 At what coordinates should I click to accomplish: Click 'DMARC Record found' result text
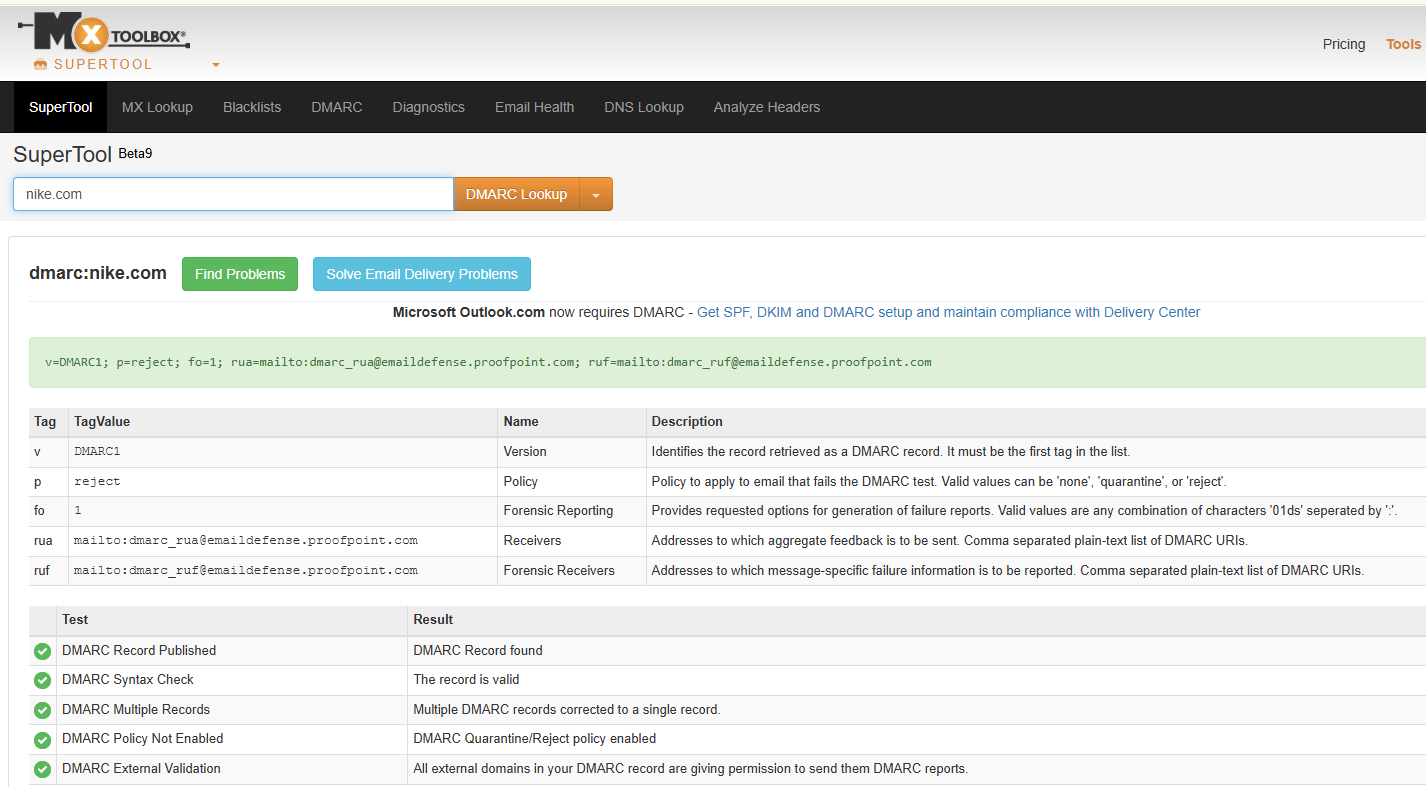click(x=478, y=650)
